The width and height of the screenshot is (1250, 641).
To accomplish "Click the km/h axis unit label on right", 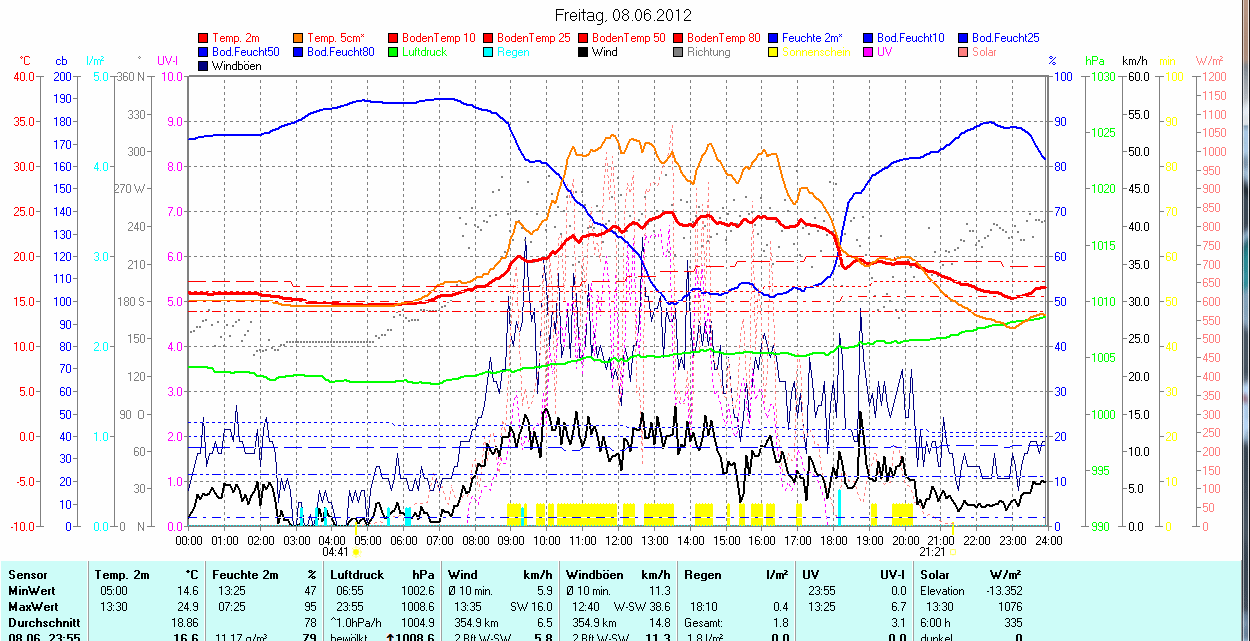I will pyautogui.click(x=1133, y=62).
